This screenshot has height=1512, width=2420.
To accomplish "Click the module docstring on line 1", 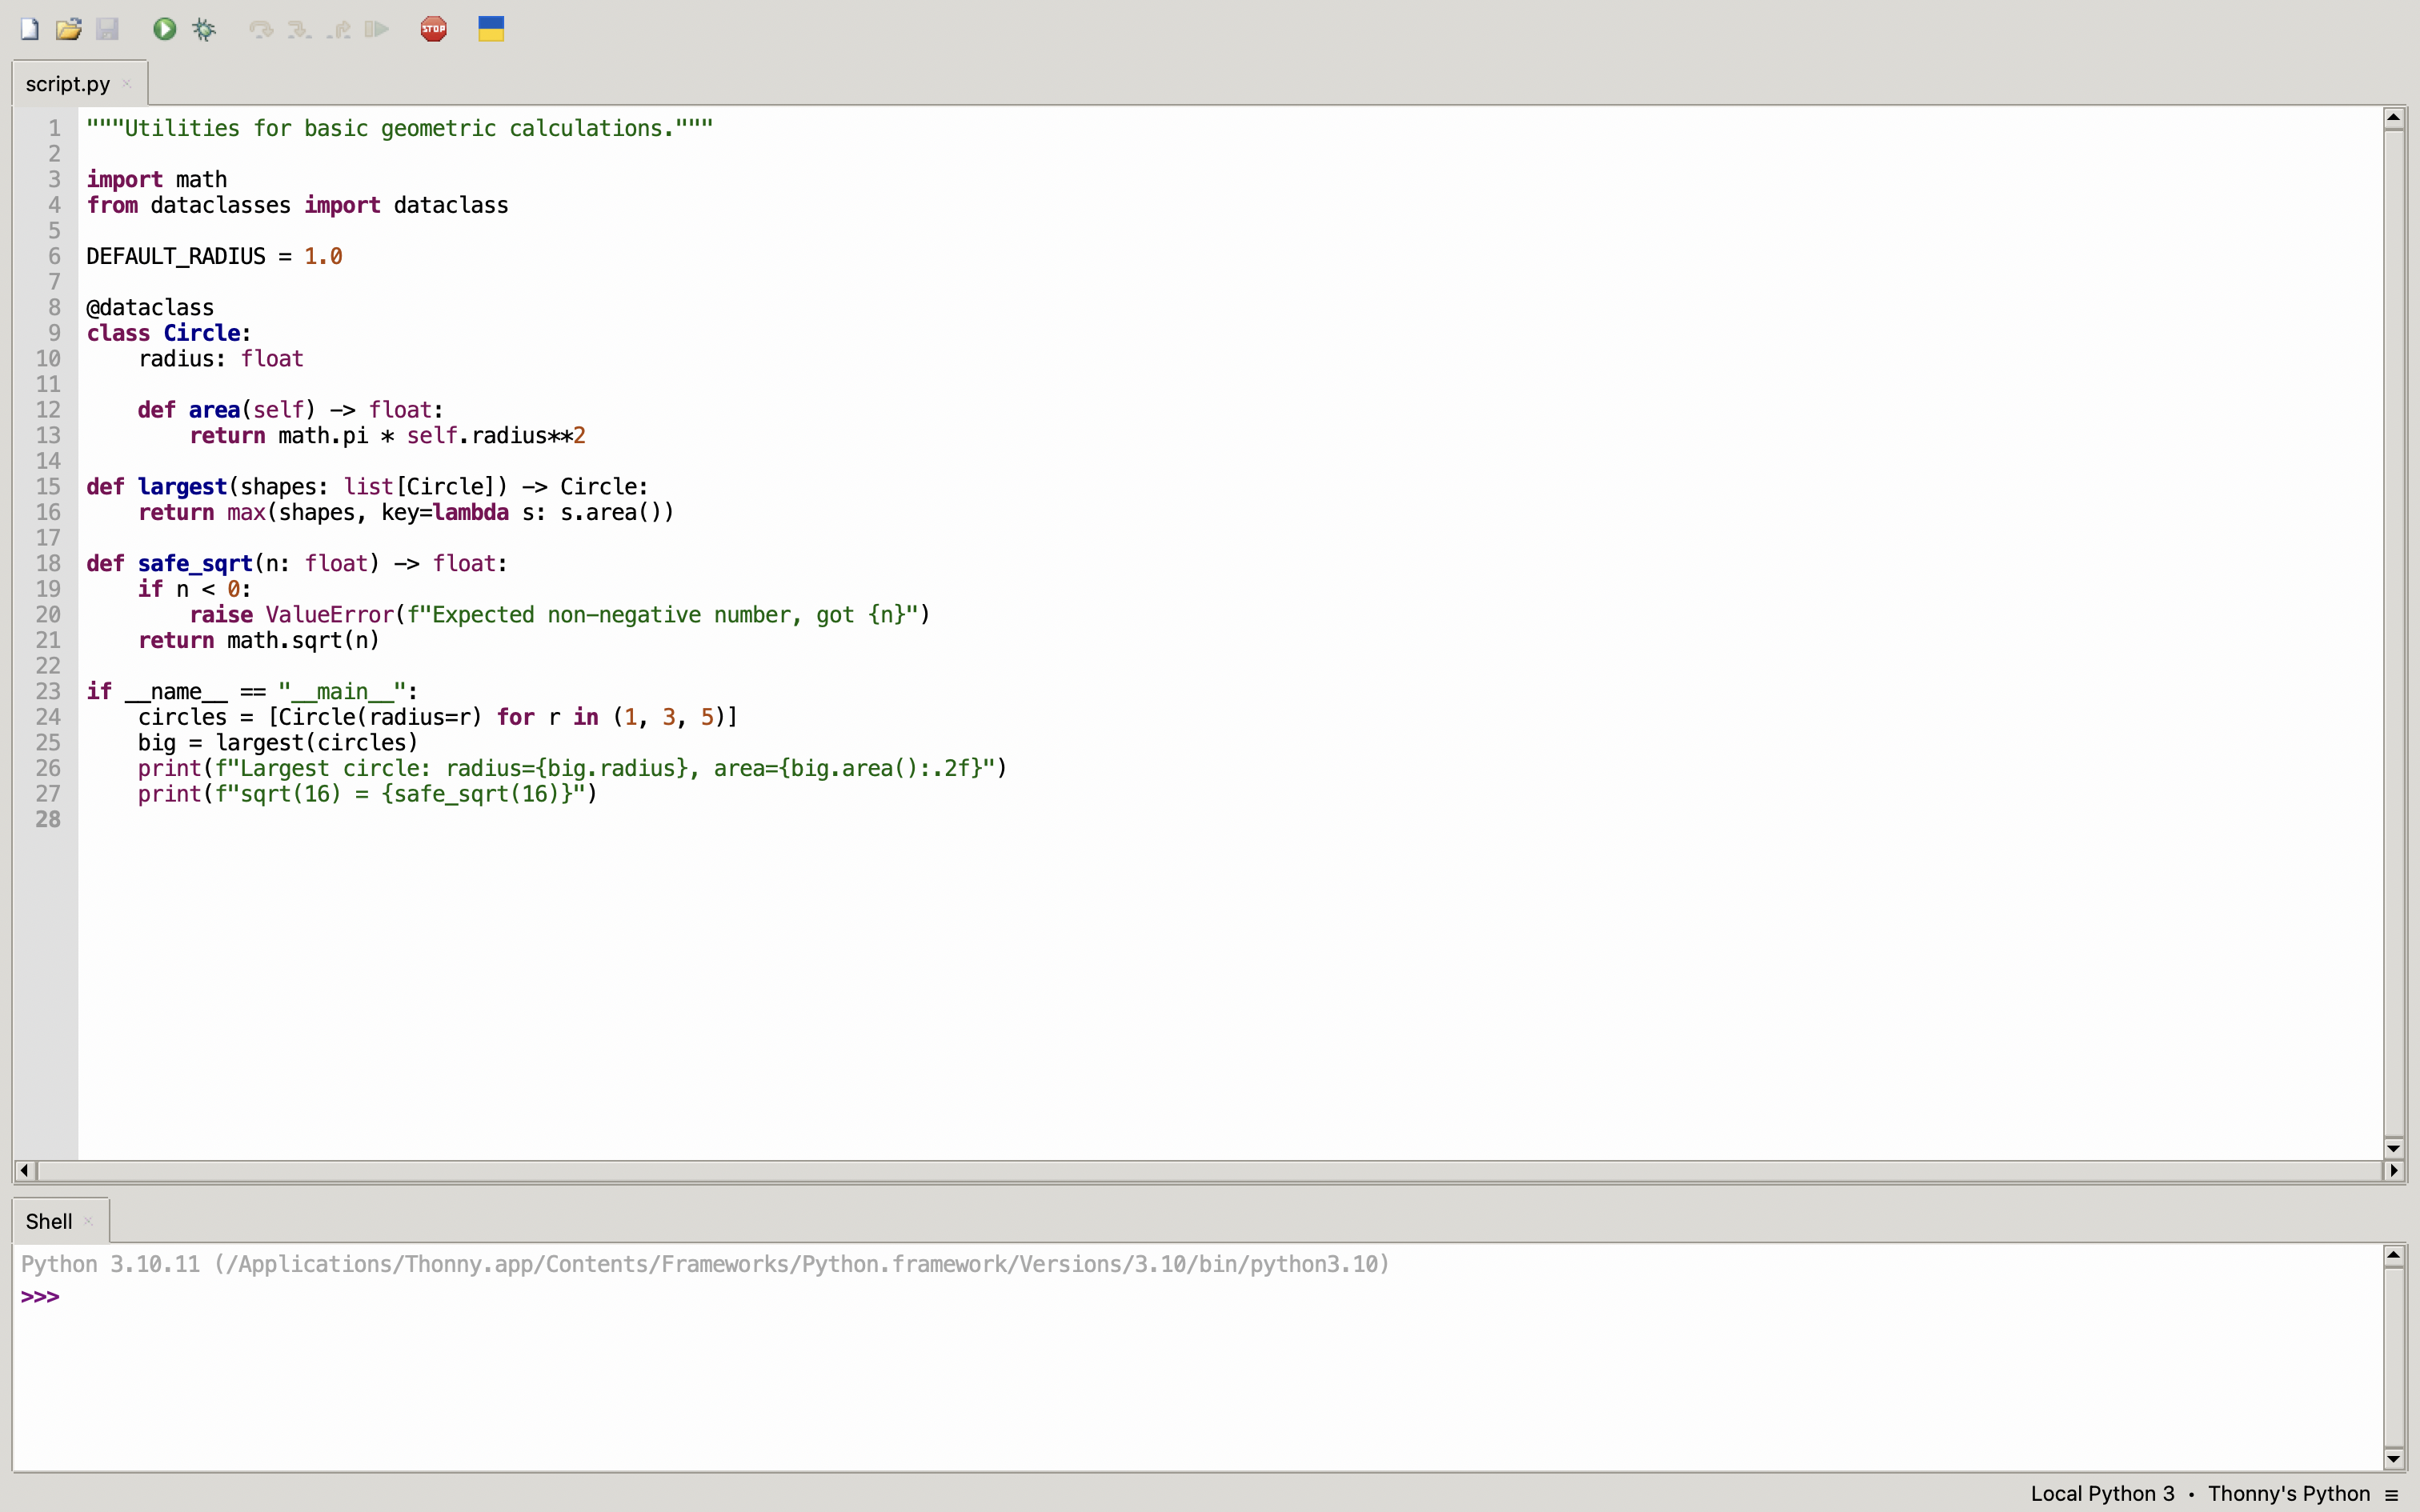I will point(400,128).
